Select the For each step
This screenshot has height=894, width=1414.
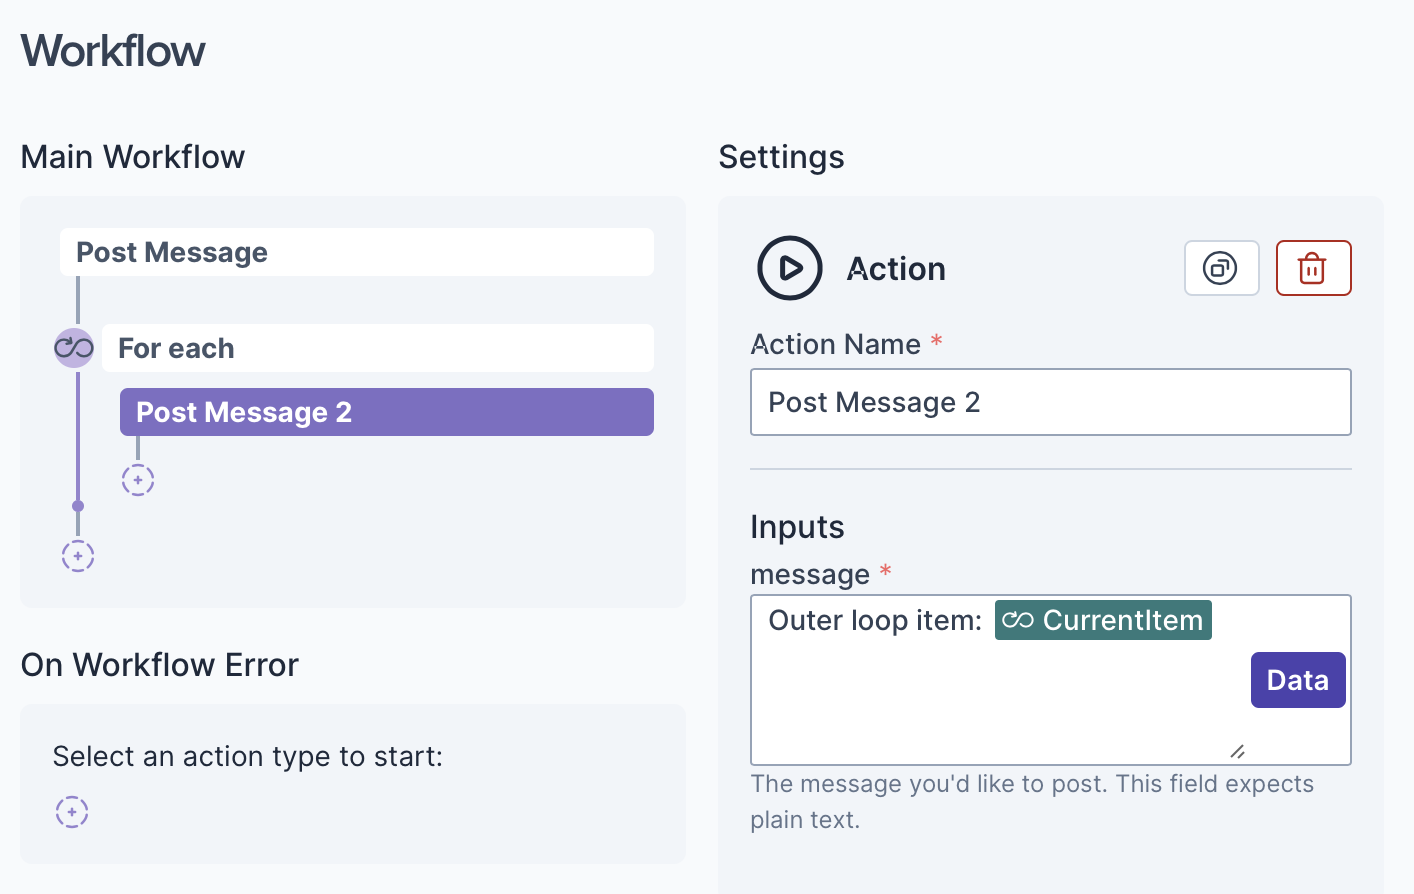(x=377, y=348)
